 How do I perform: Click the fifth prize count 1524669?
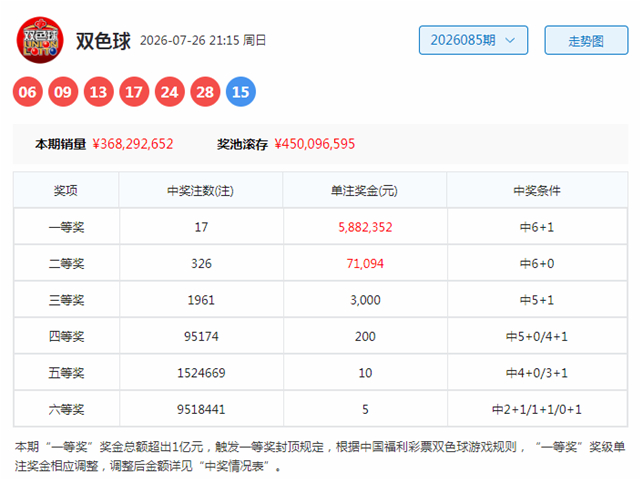pyautogui.click(x=201, y=373)
